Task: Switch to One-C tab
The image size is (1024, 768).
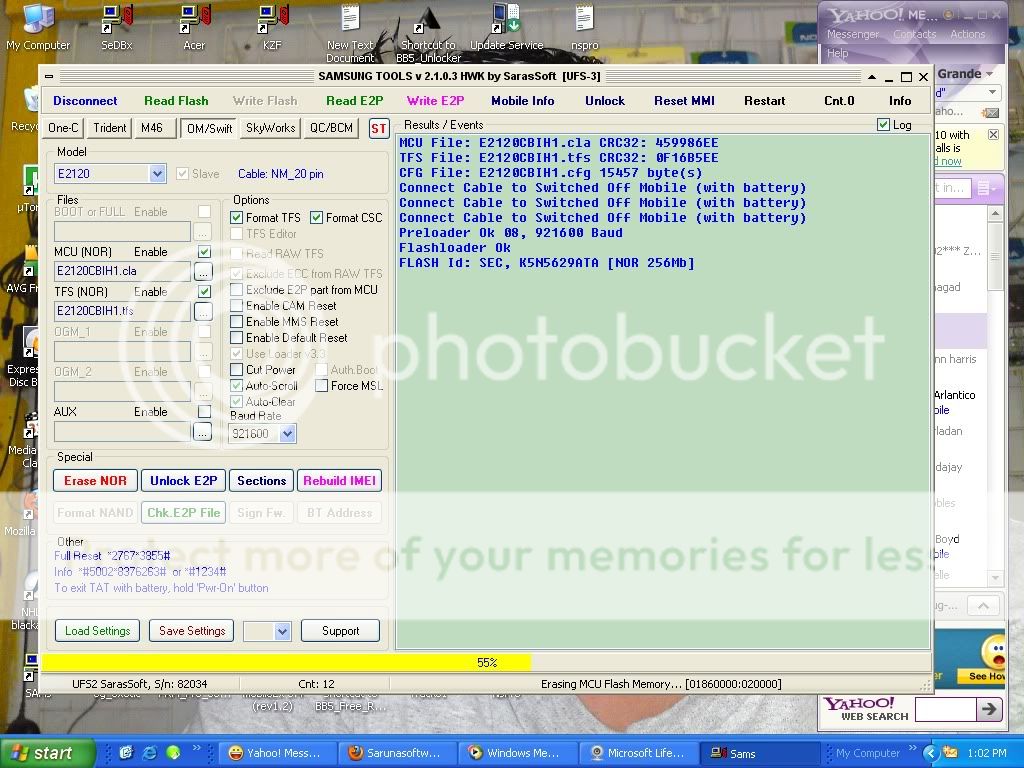Action: coord(63,128)
